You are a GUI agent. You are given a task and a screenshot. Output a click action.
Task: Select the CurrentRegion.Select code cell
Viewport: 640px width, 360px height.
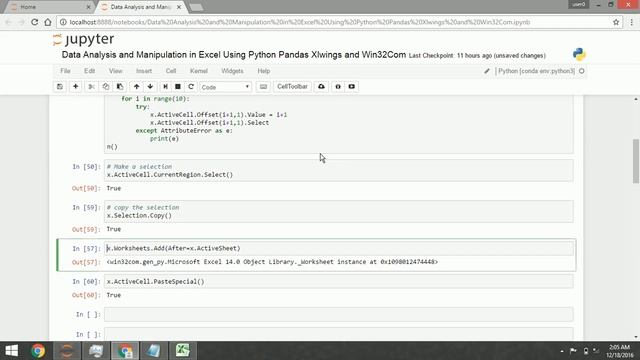[338, 170]
